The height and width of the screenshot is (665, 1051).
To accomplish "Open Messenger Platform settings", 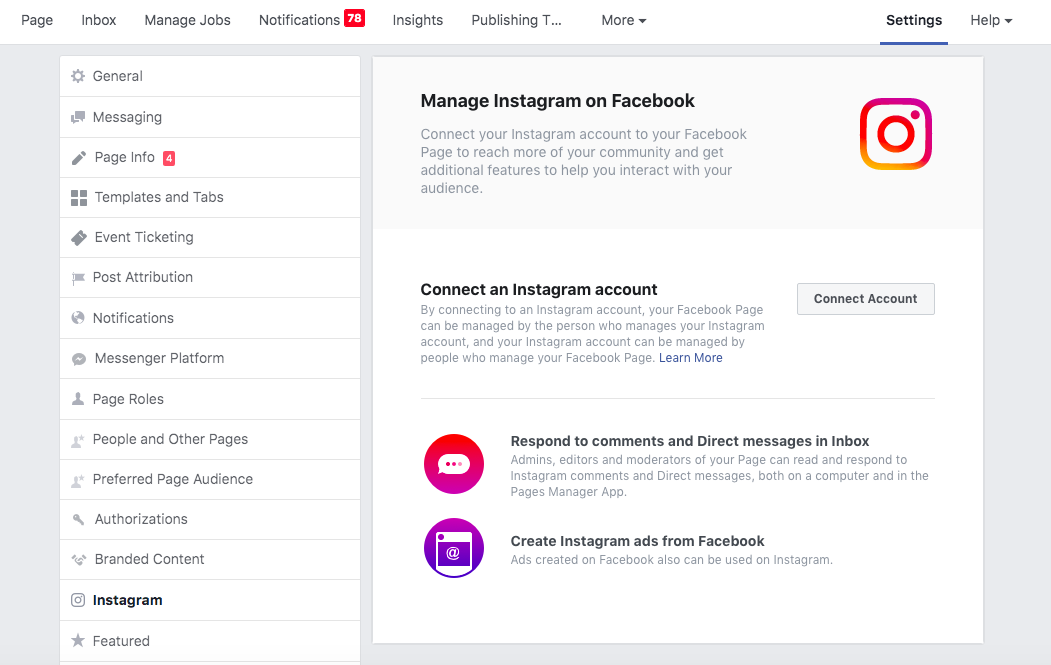I will (210, 359).
